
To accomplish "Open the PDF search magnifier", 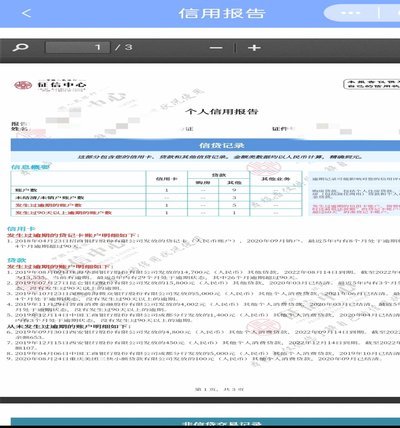I will point(21,48).
